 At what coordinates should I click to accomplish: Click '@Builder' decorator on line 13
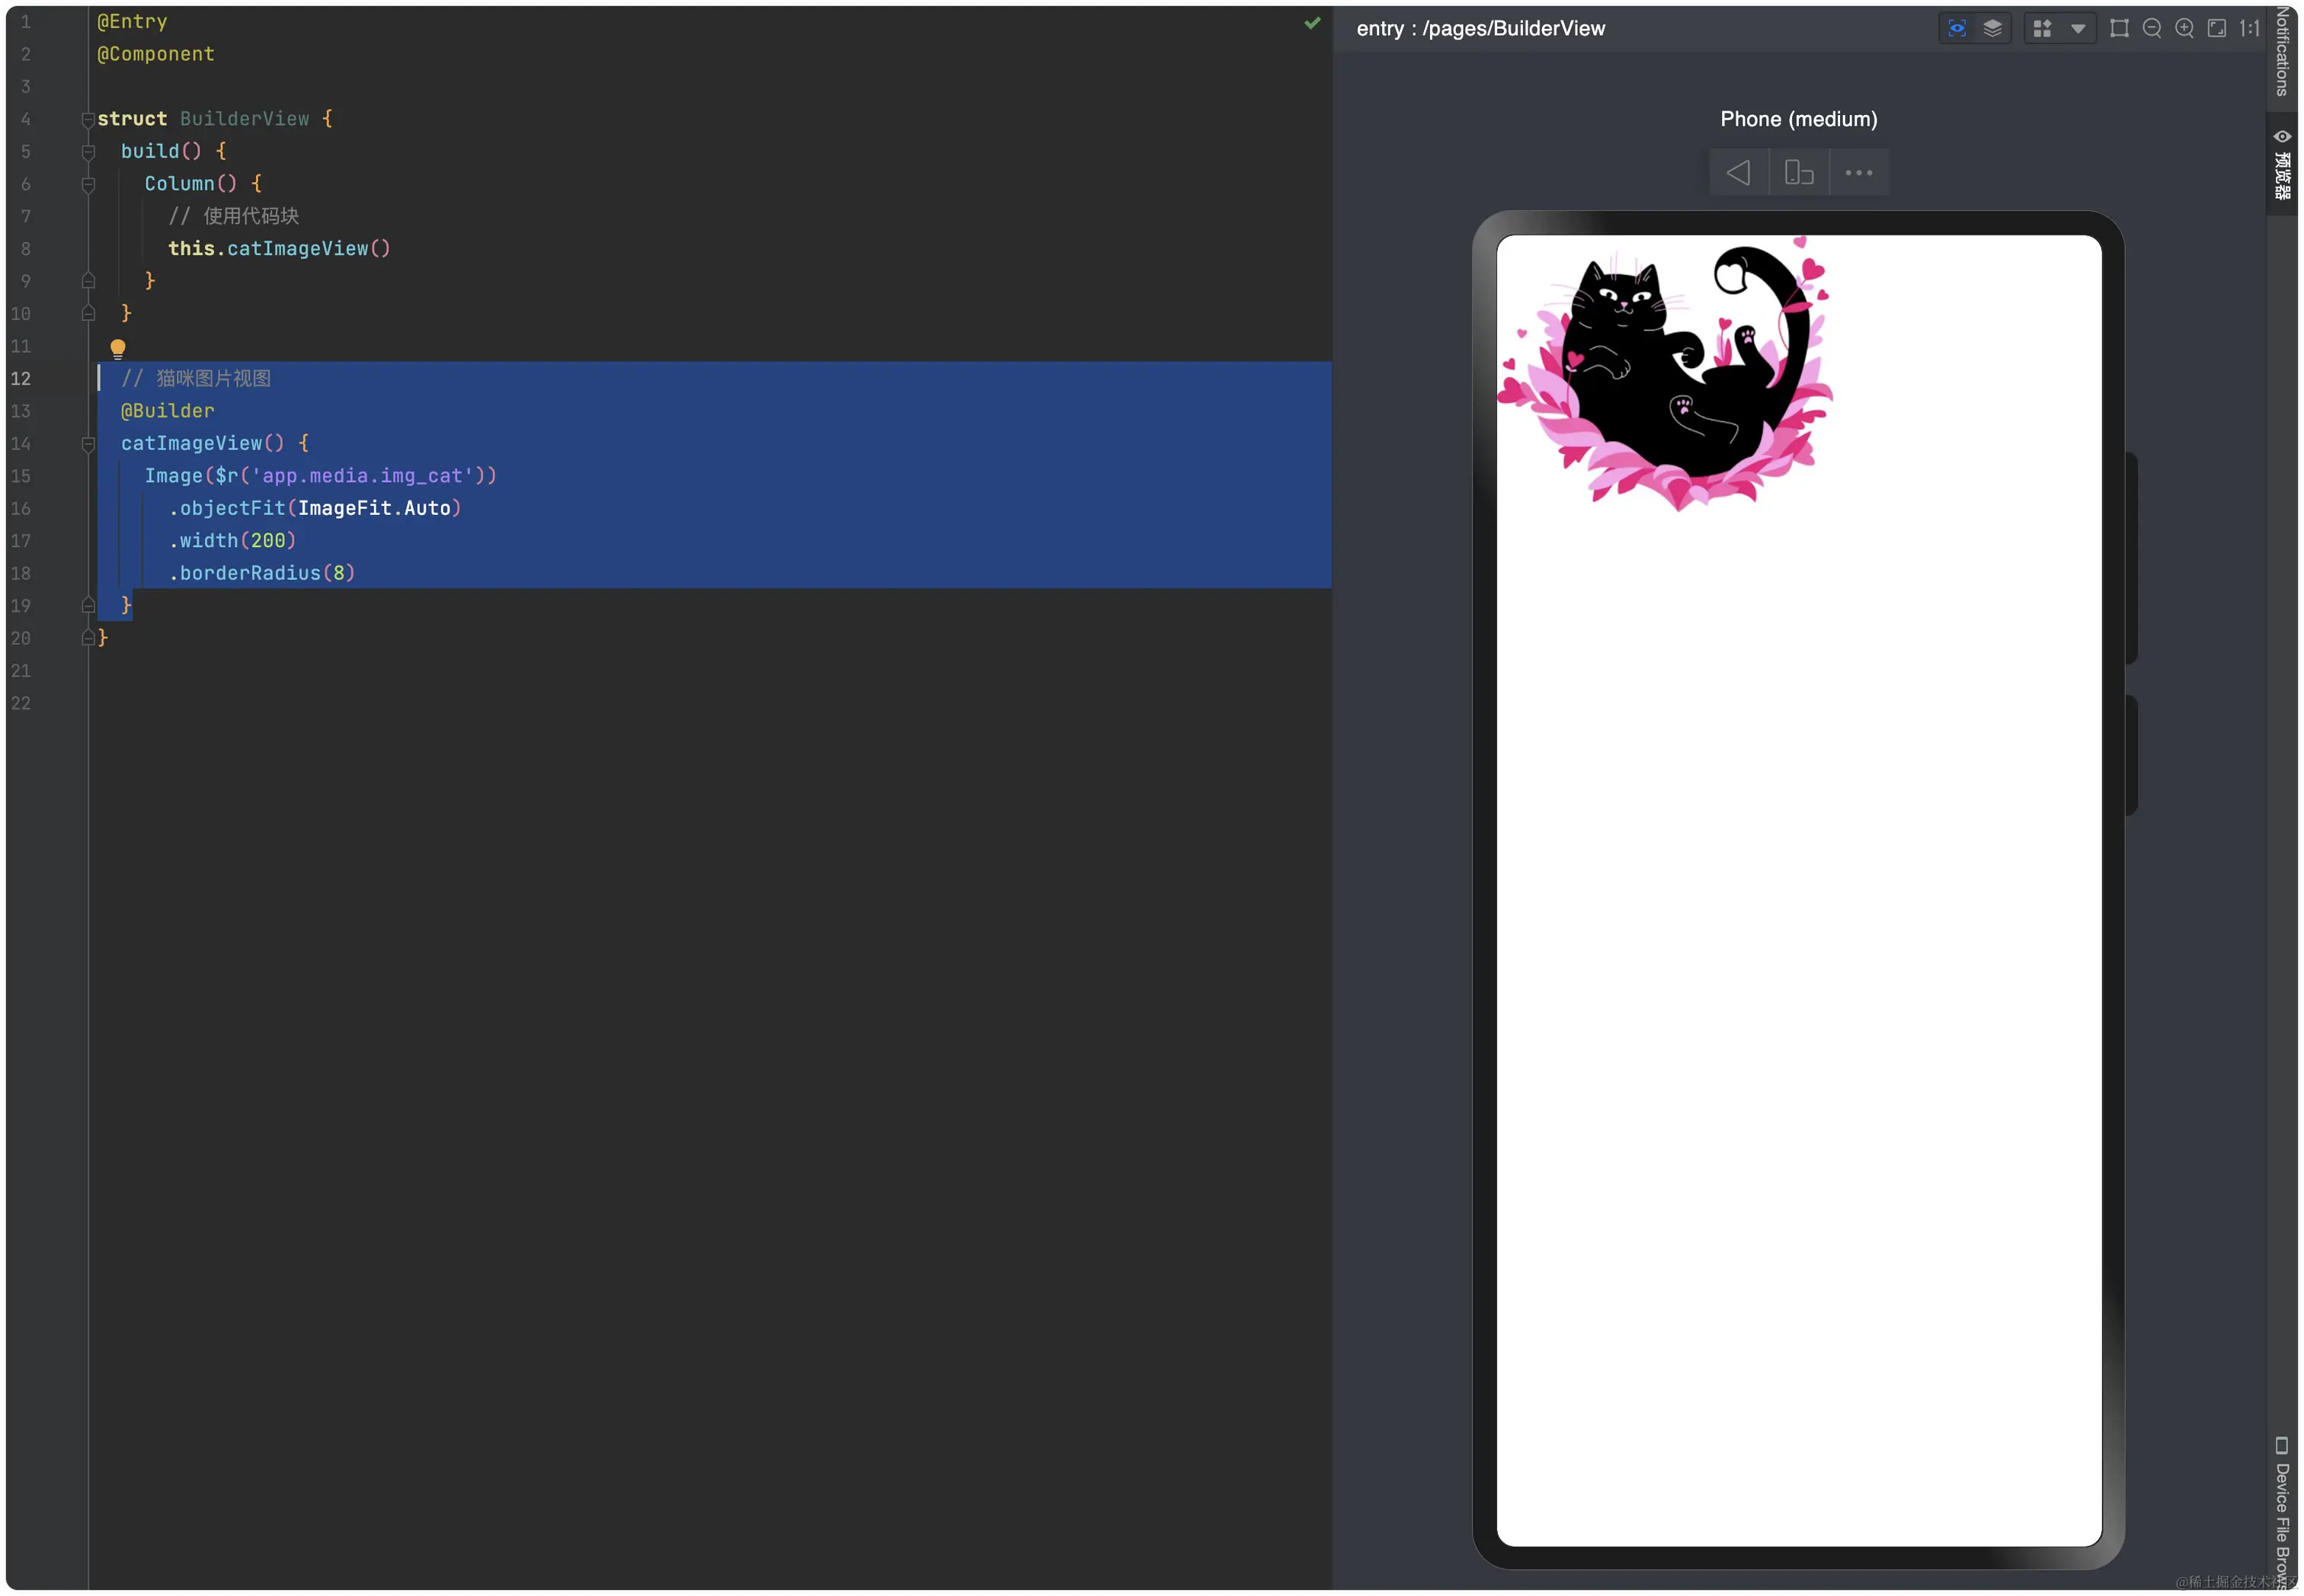(x=167, y=410)
